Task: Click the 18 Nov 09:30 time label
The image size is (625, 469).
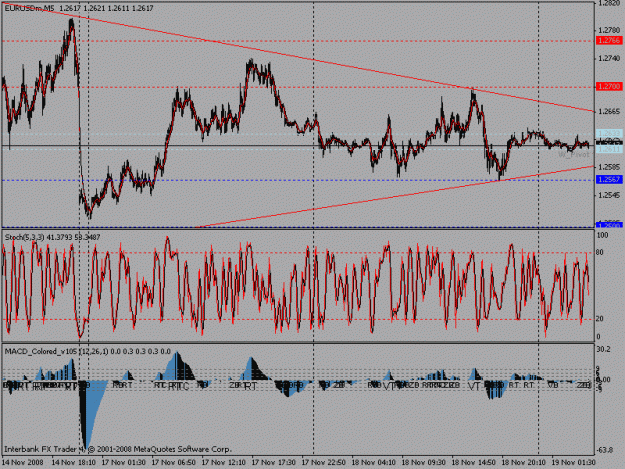Action: pos(424,463)
